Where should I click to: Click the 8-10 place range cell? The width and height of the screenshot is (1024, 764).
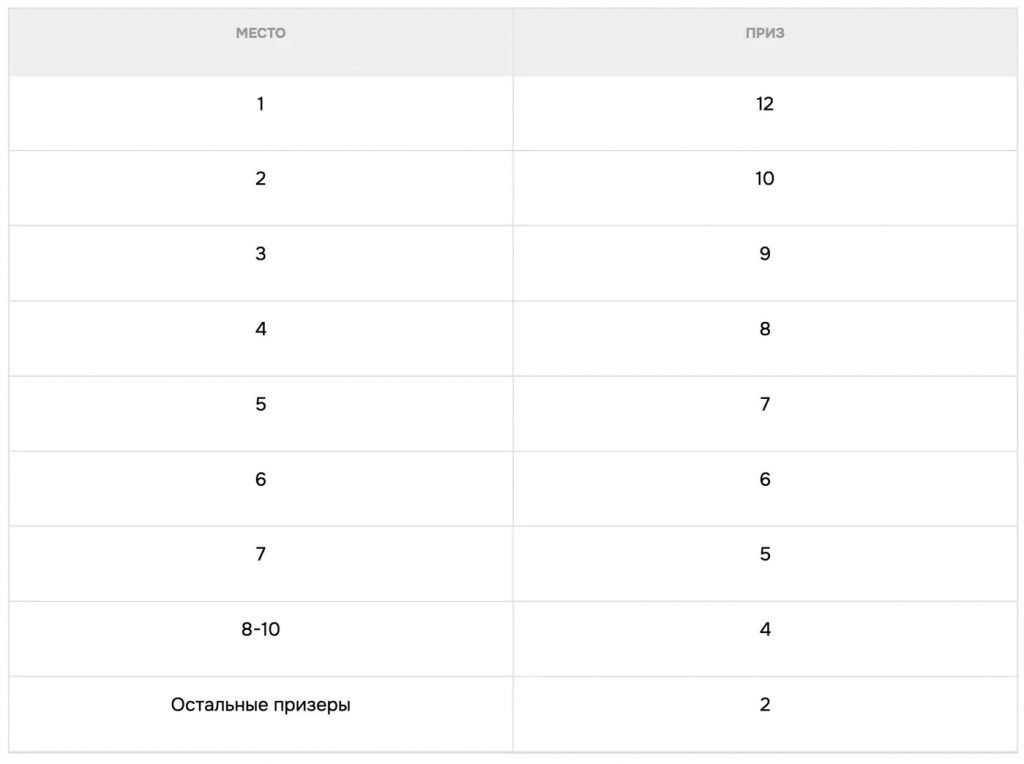(x=261, y=630)
